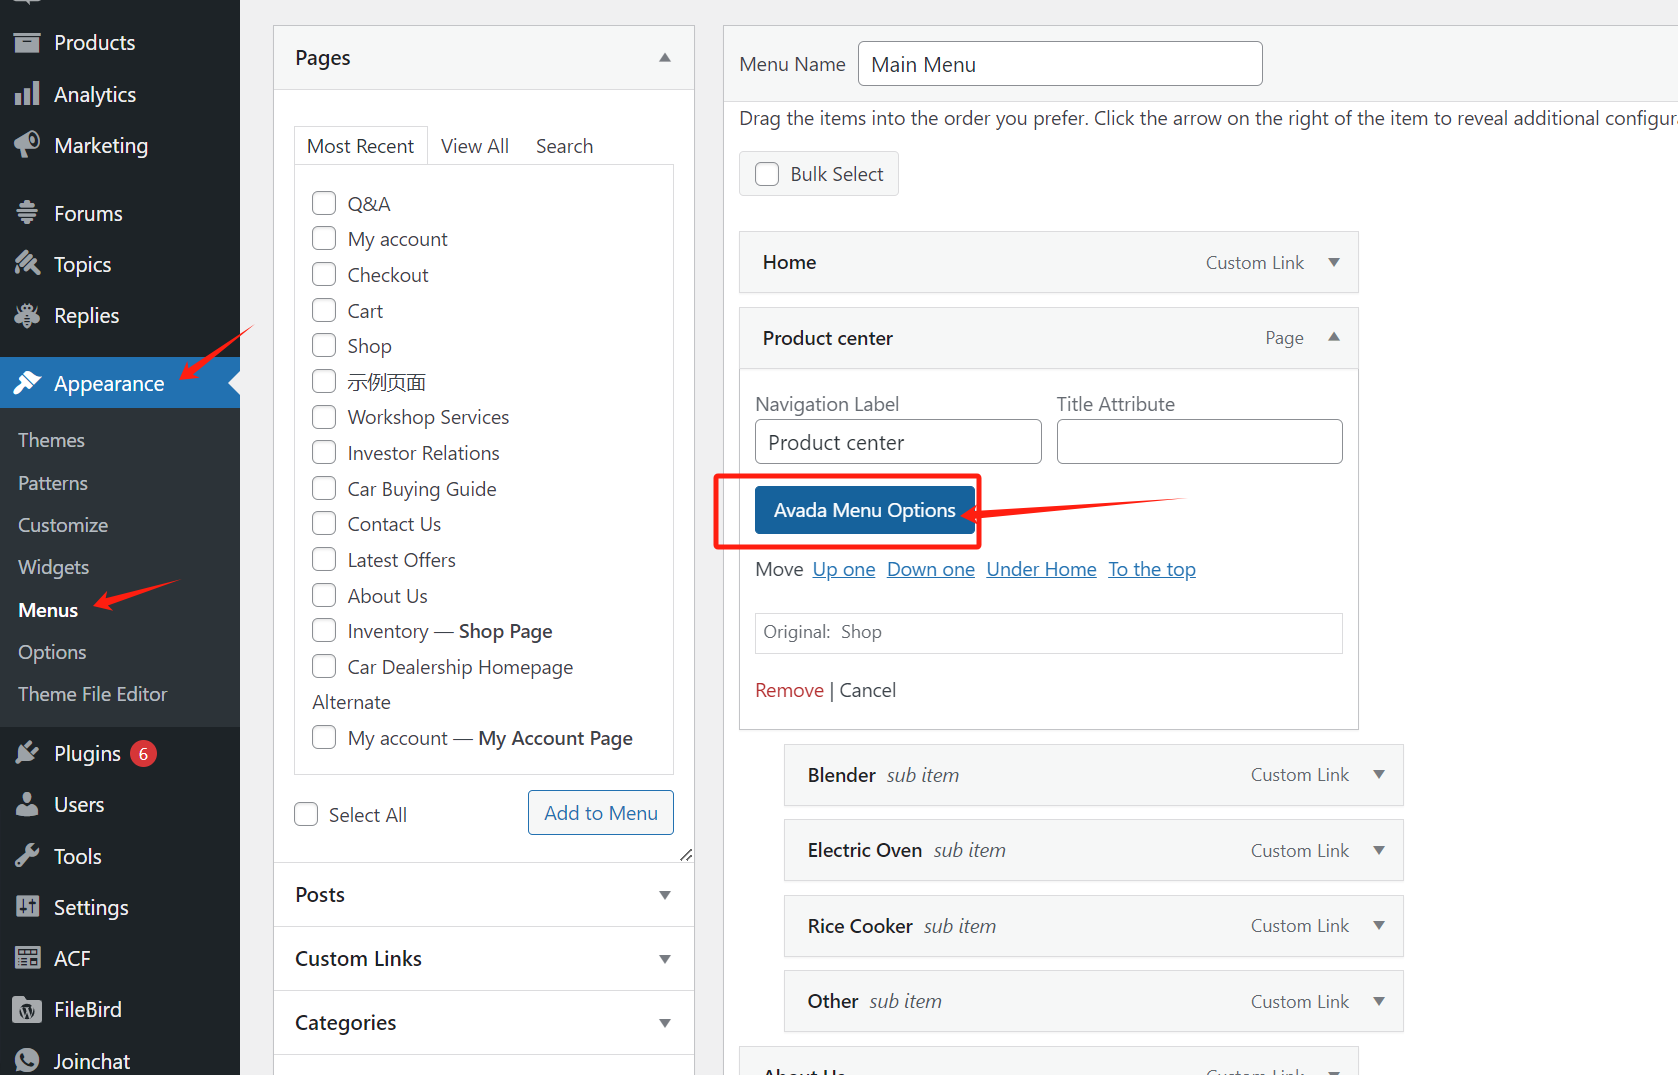
Task: Check the Workshop Services page checkbox
Action: 324,417
